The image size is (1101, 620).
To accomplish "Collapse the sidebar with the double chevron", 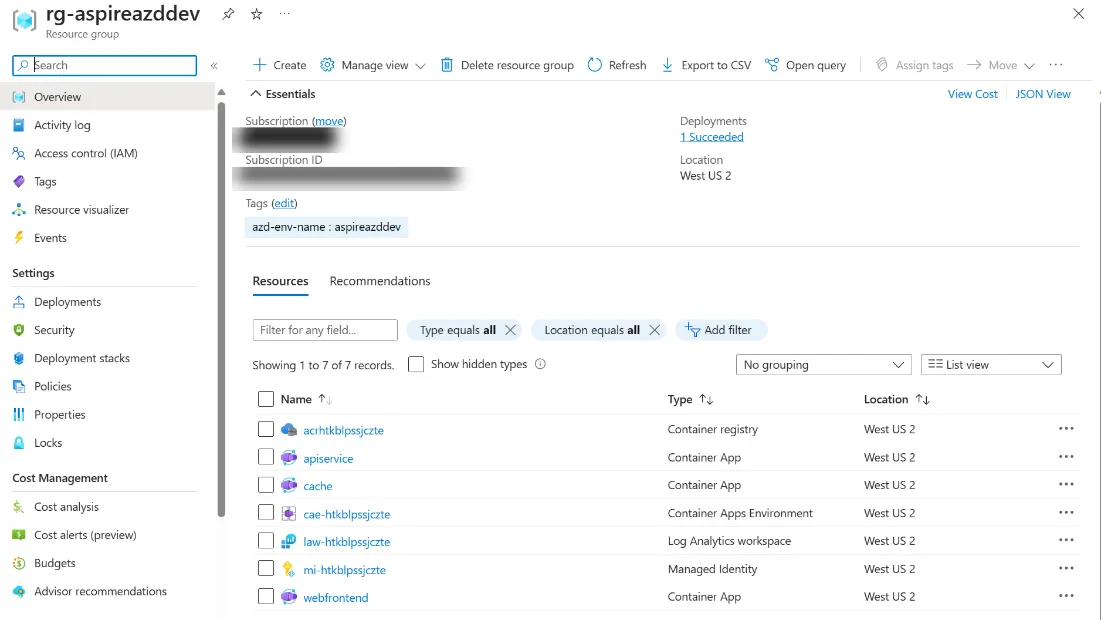I will [214, 65].
